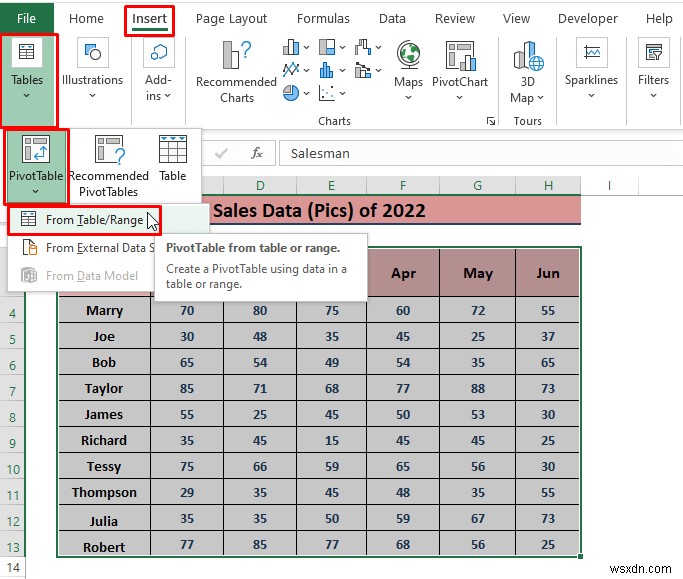Expand the column chart dropdown arrow

point(306,47)
